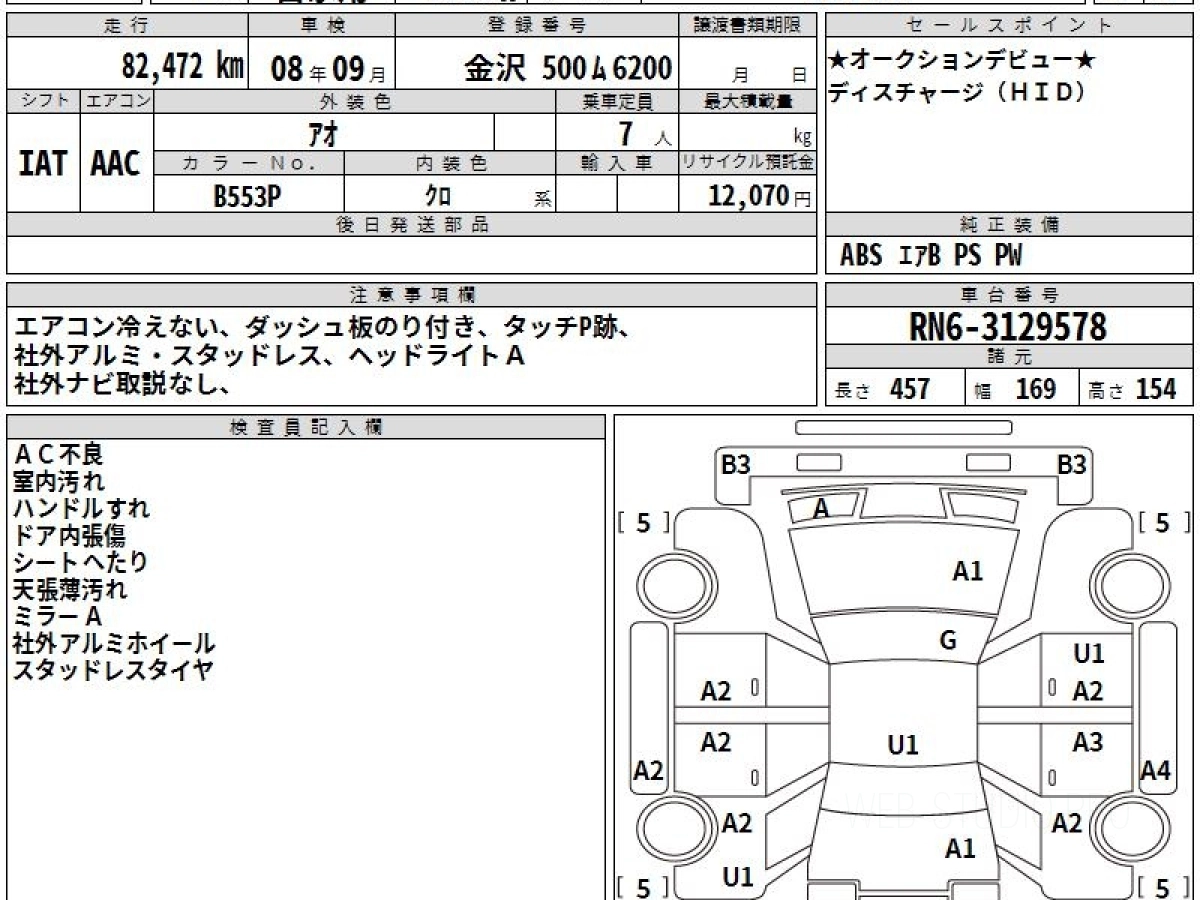This screenshot has height=900, width=1200.
Task: Click the 後日発送部品 header
Action: click(411, 225)
